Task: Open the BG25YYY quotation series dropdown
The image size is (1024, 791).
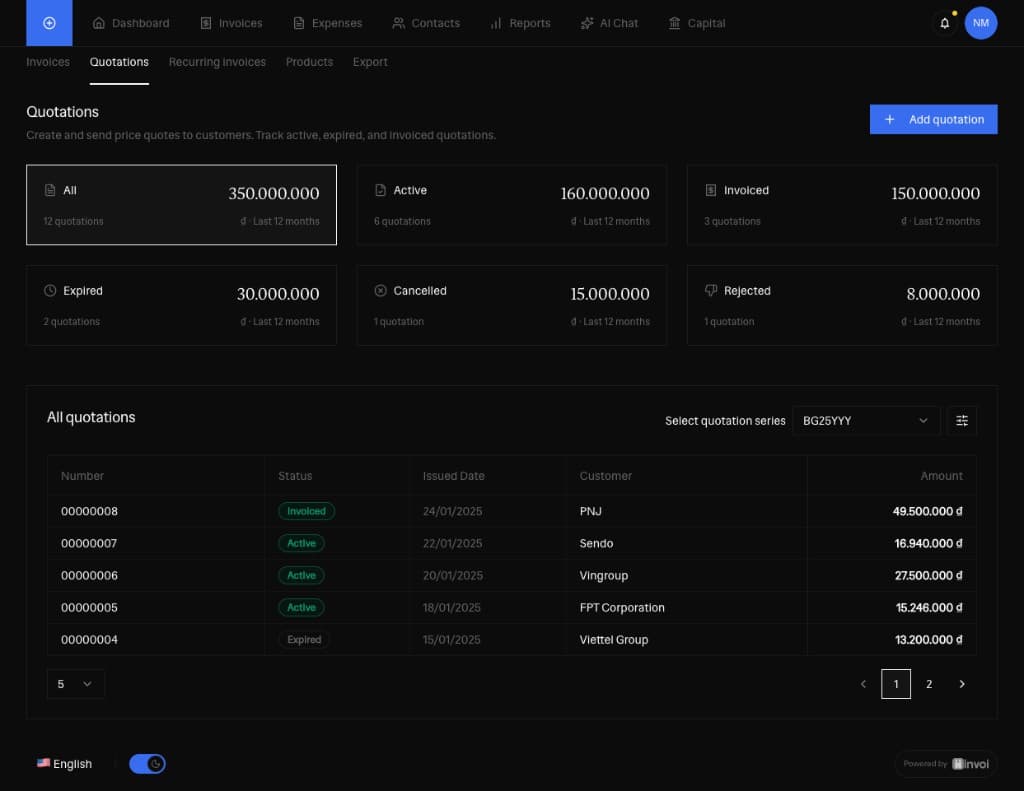Action: 865,421
